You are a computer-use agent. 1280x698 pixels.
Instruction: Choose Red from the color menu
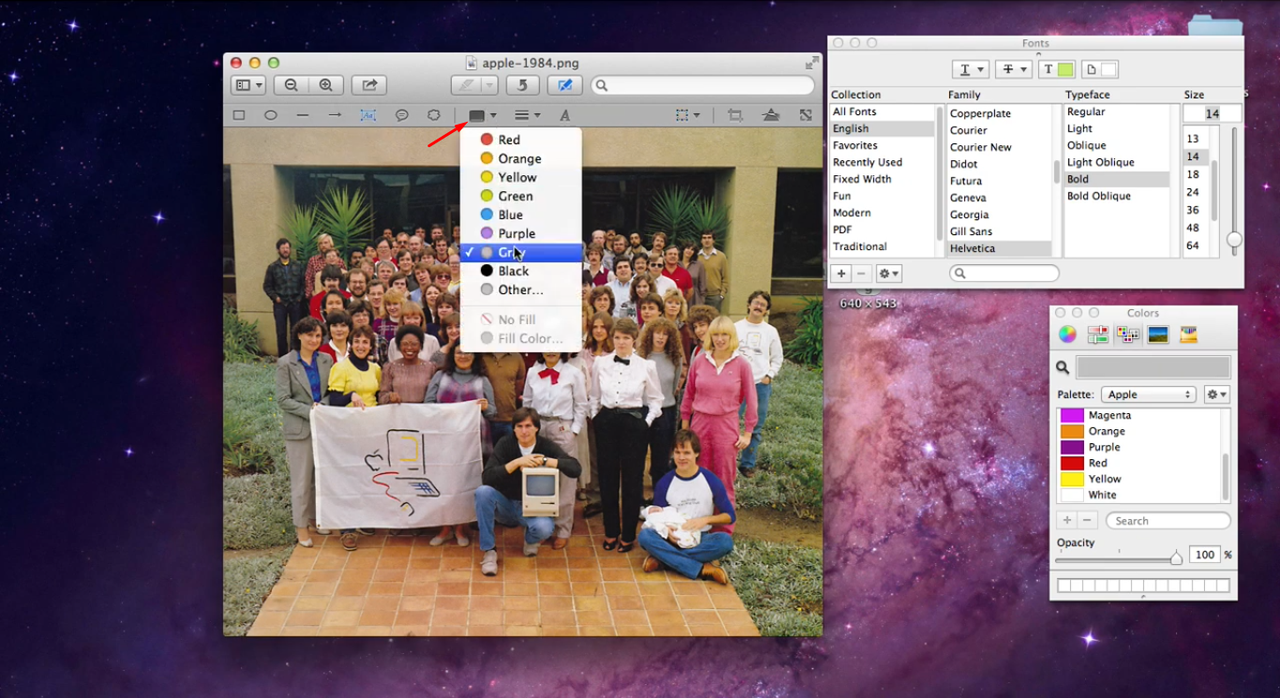(520, 140)
